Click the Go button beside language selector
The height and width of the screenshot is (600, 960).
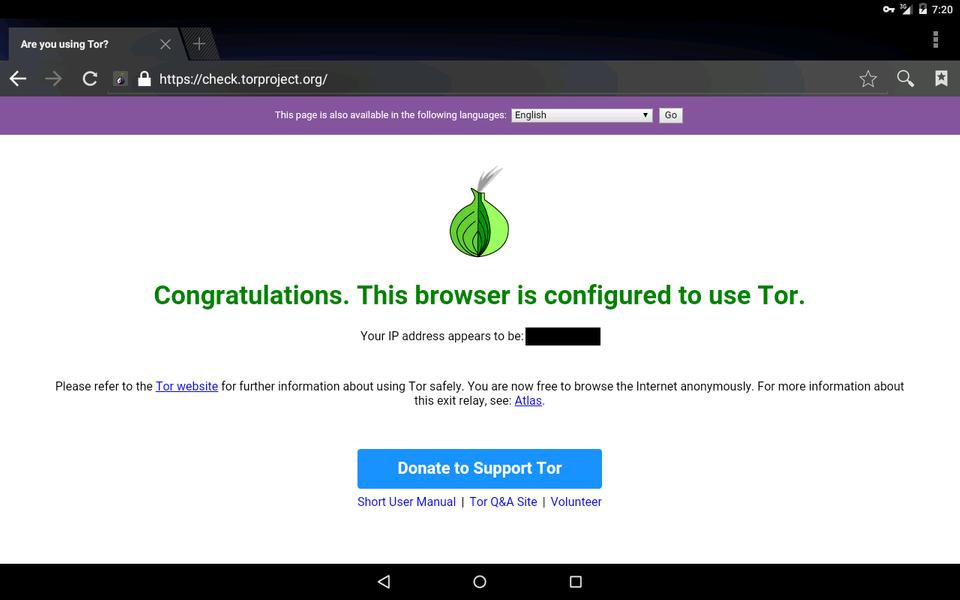point(670,115)
